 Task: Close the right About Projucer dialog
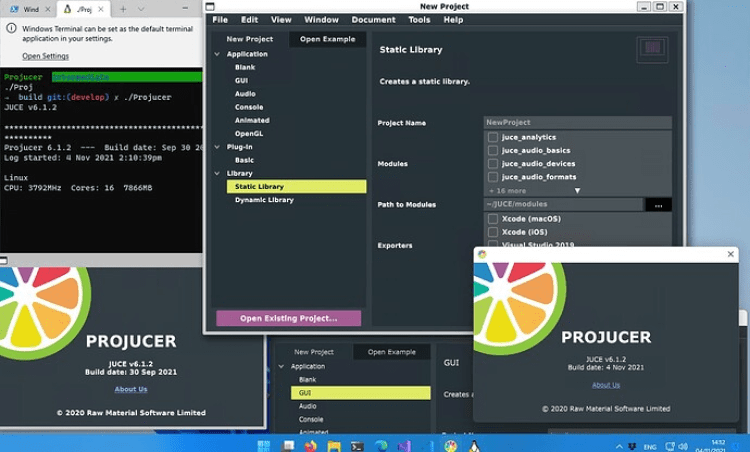click(730, 254)
